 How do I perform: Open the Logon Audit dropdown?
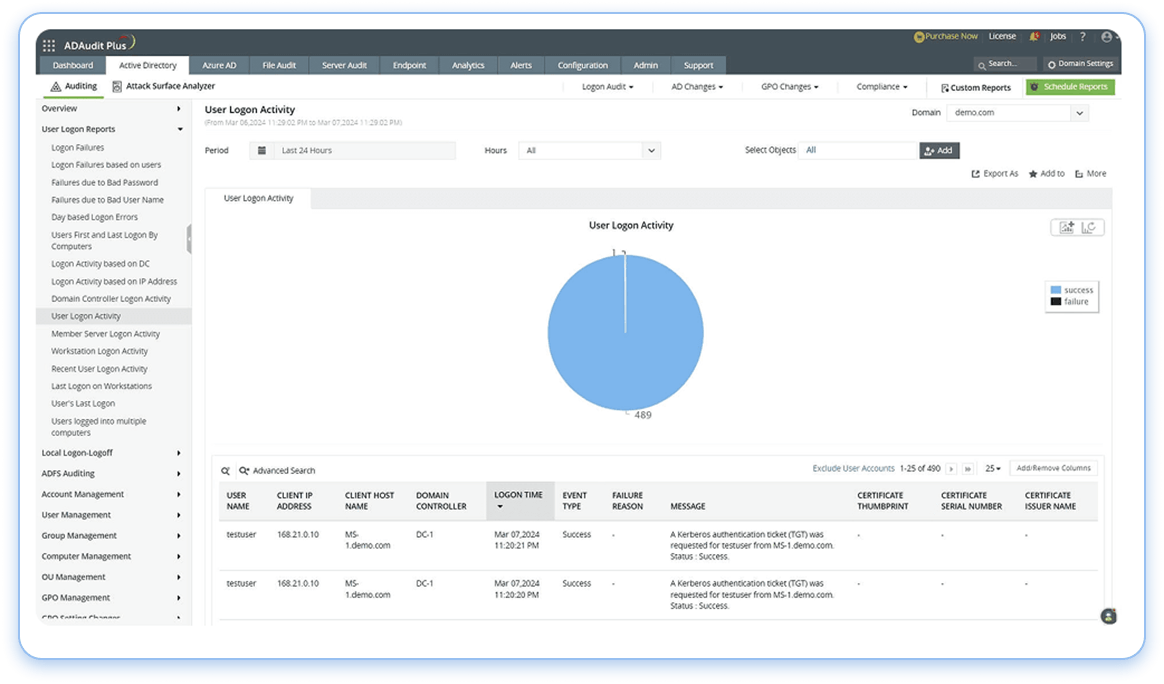[607, 87]
